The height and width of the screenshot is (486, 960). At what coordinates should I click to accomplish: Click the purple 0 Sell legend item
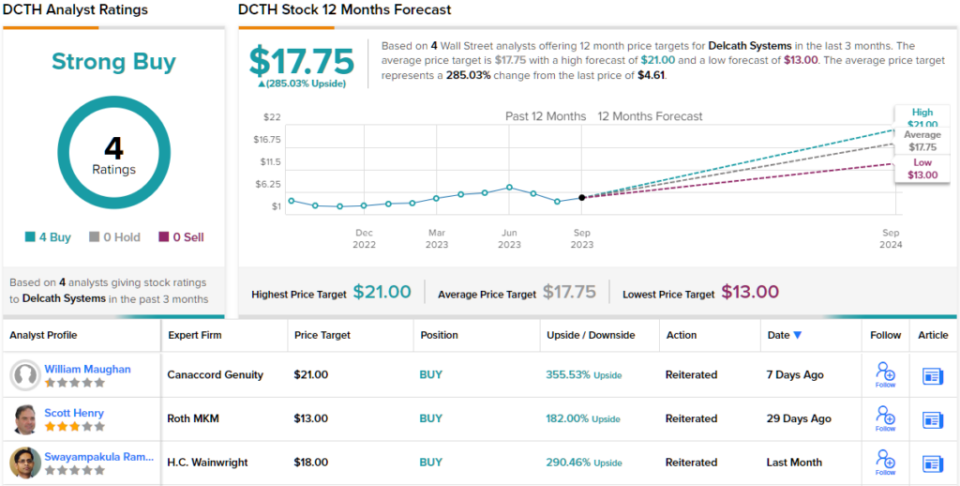point(181,238)
